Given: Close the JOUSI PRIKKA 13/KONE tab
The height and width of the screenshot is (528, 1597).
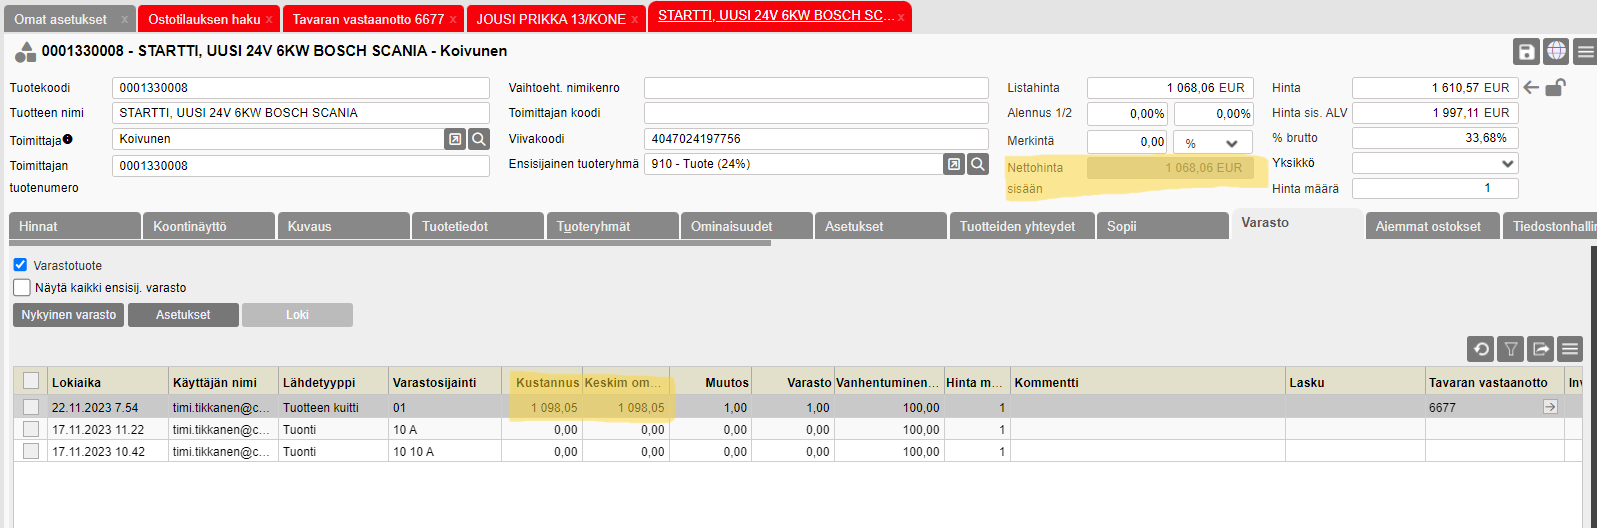Looking at the screenshot, I should click(634, 19).
